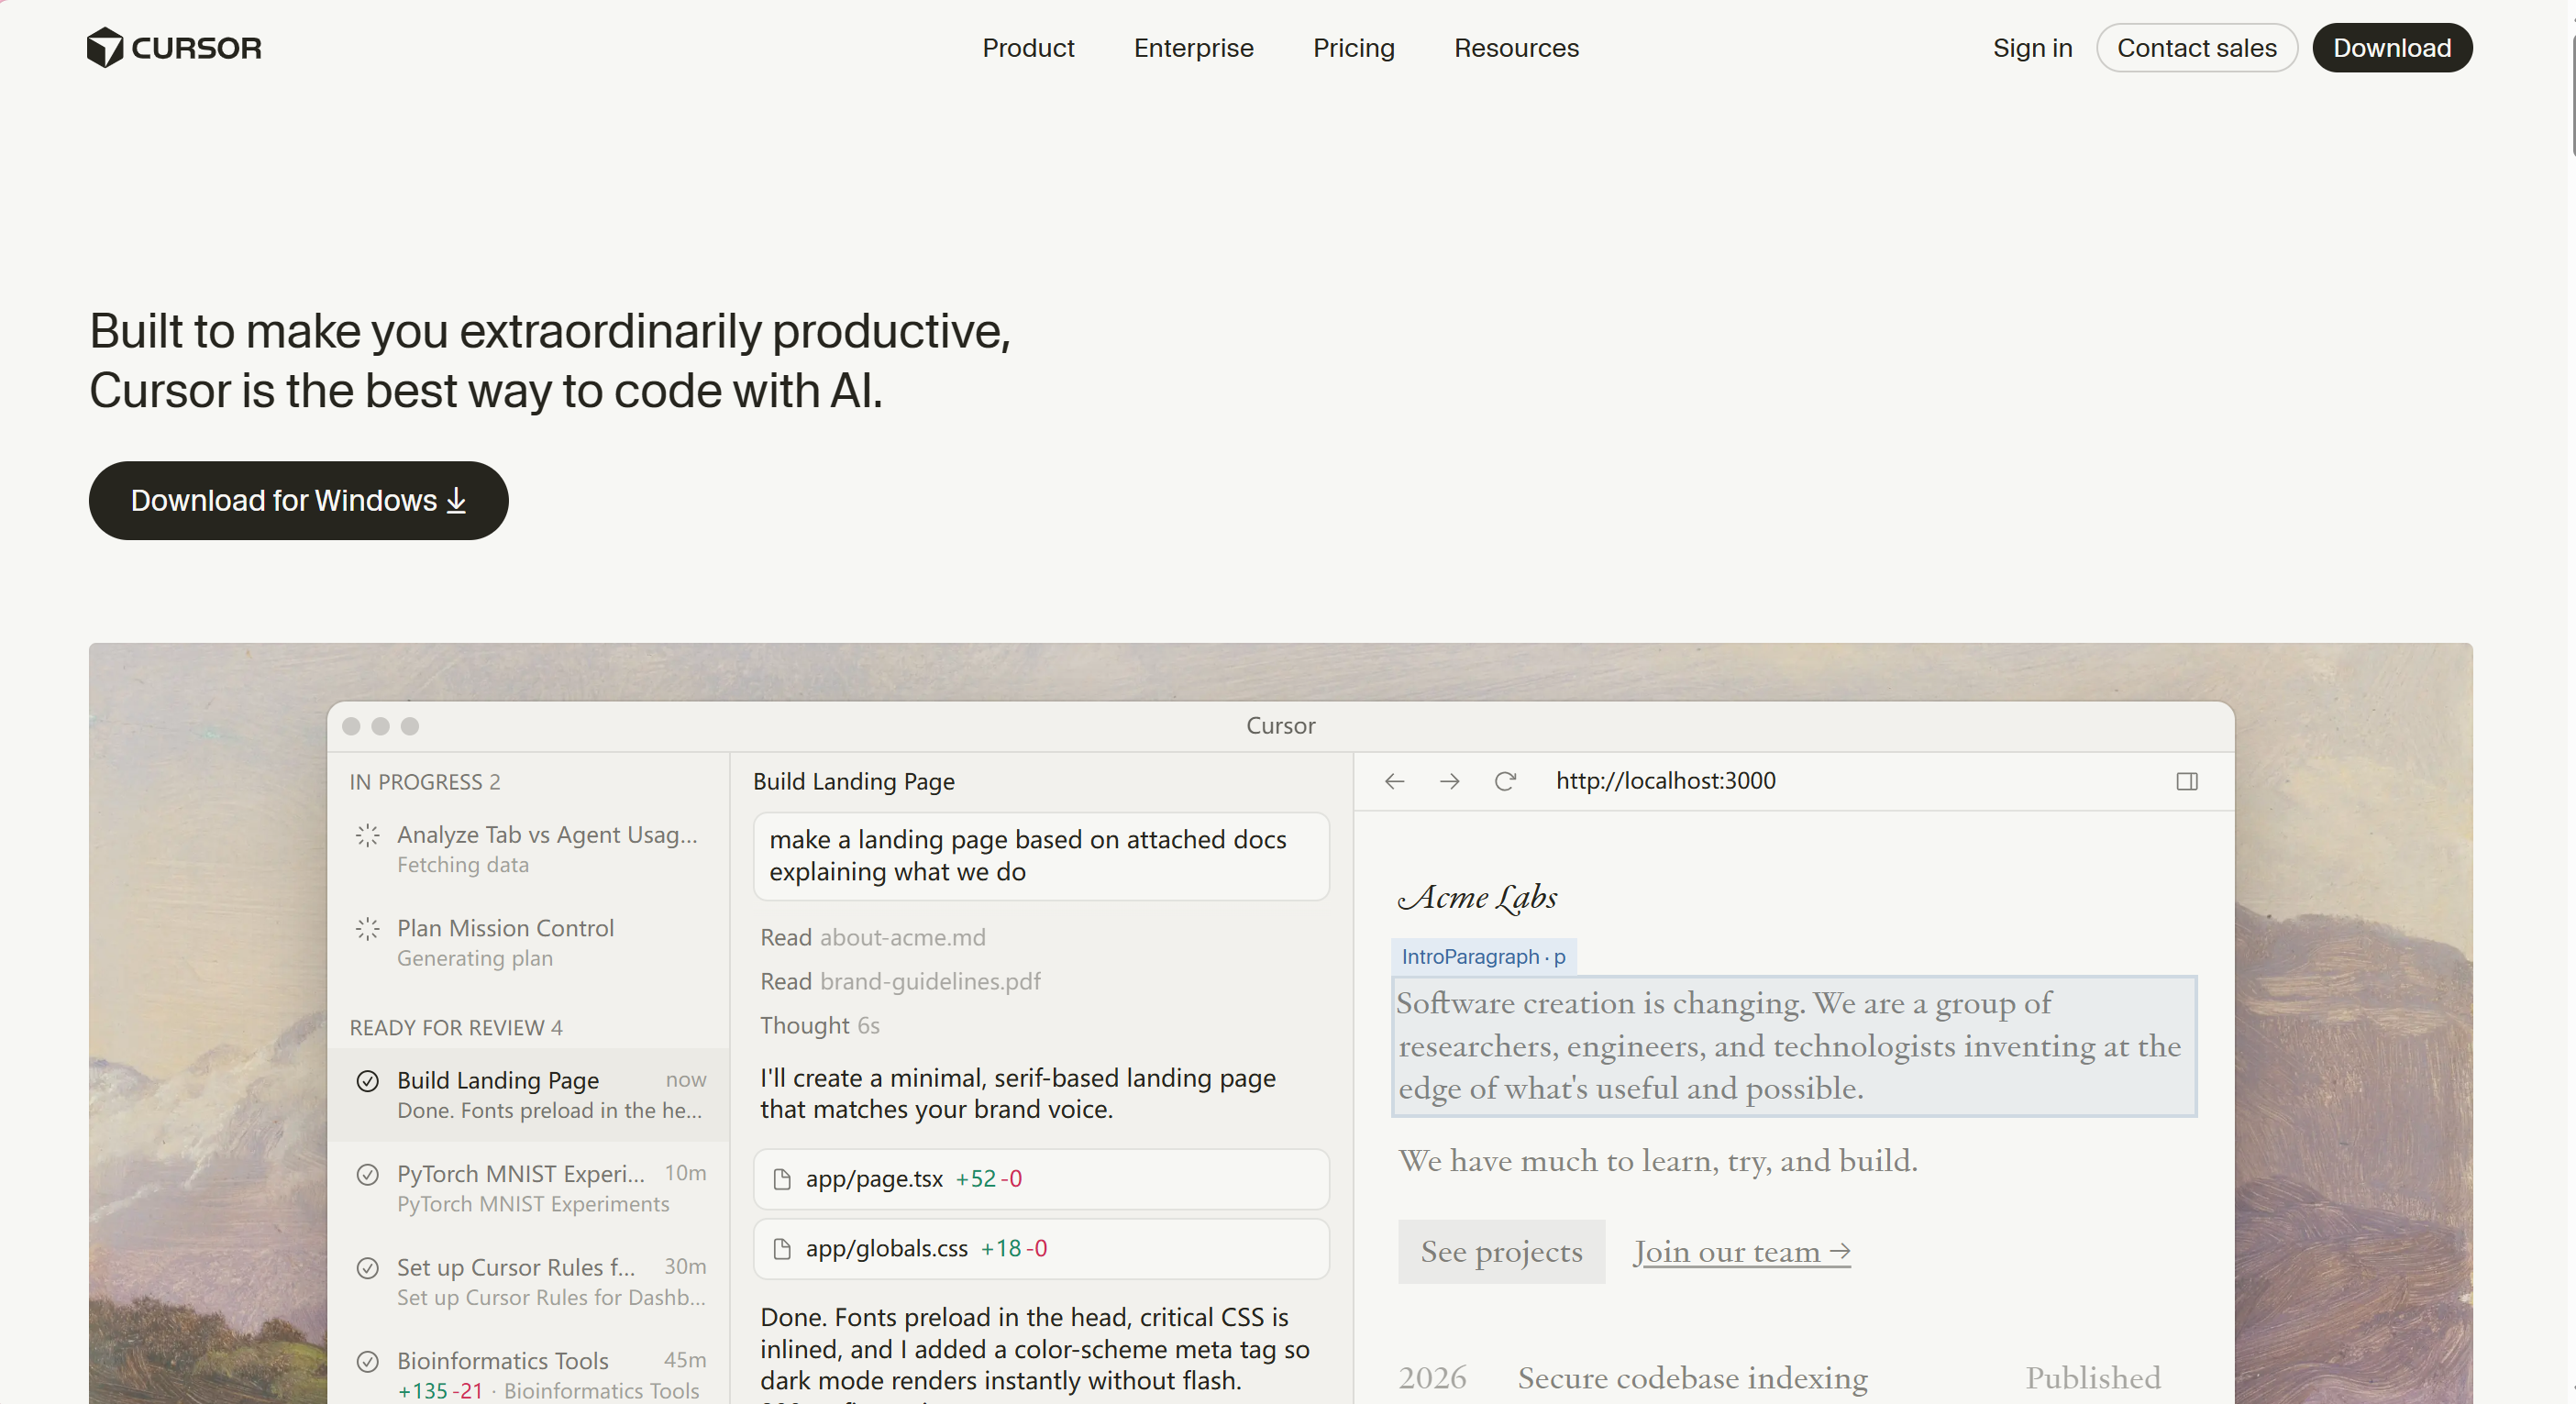Click checkmark icon beside Set up Cursor Rules
The image size is (2576, 1404).
(367, 1268)
